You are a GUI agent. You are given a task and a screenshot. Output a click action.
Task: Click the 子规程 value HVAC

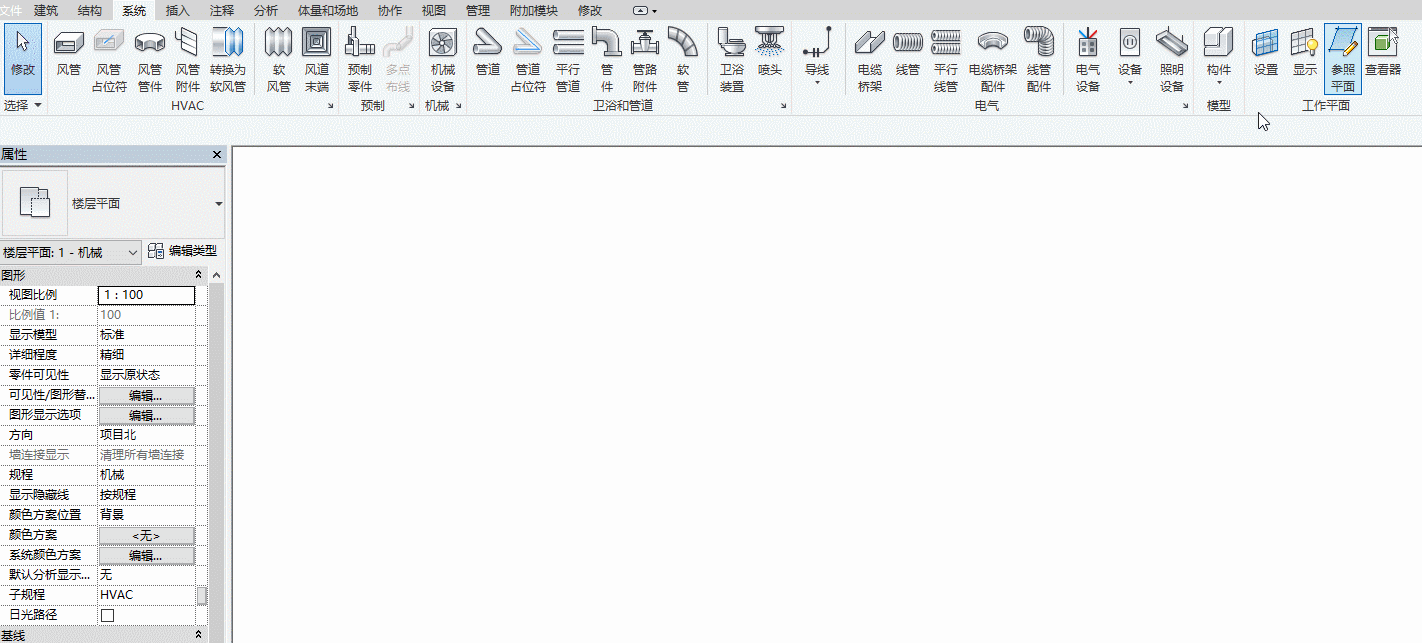tap(146, 595)
